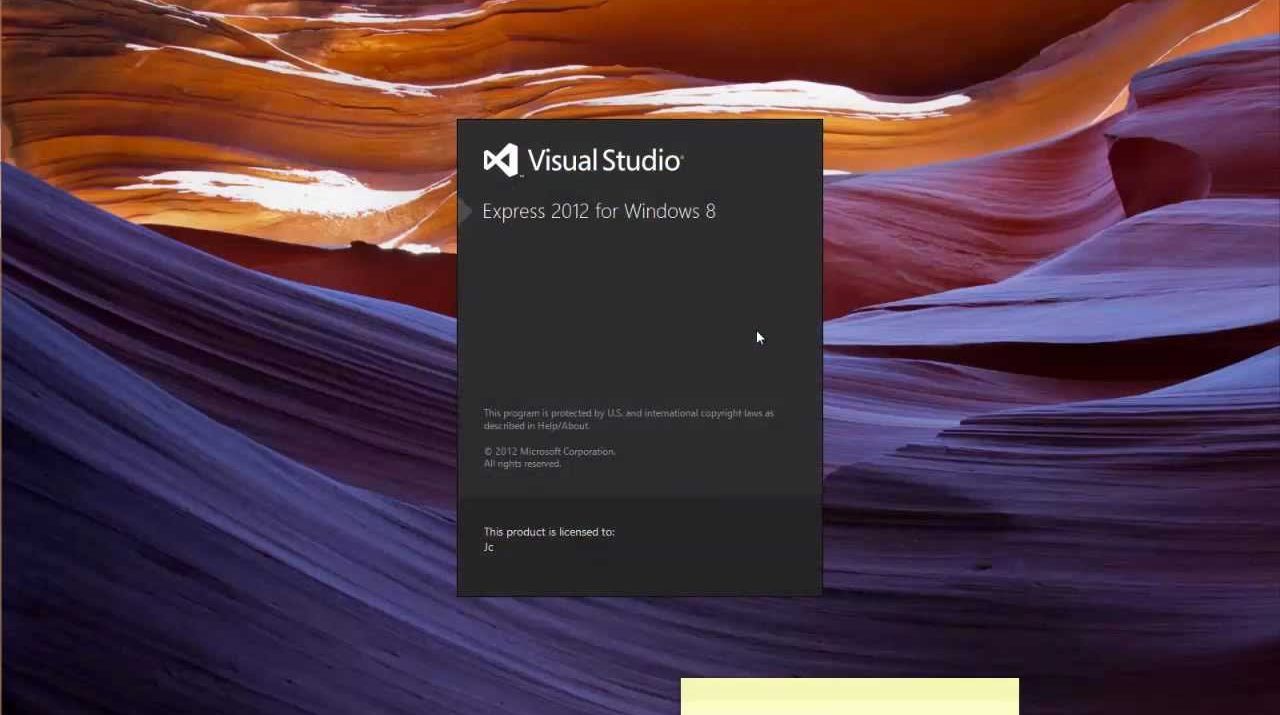Click the empty dark center of the splash screen

point(640,320)
